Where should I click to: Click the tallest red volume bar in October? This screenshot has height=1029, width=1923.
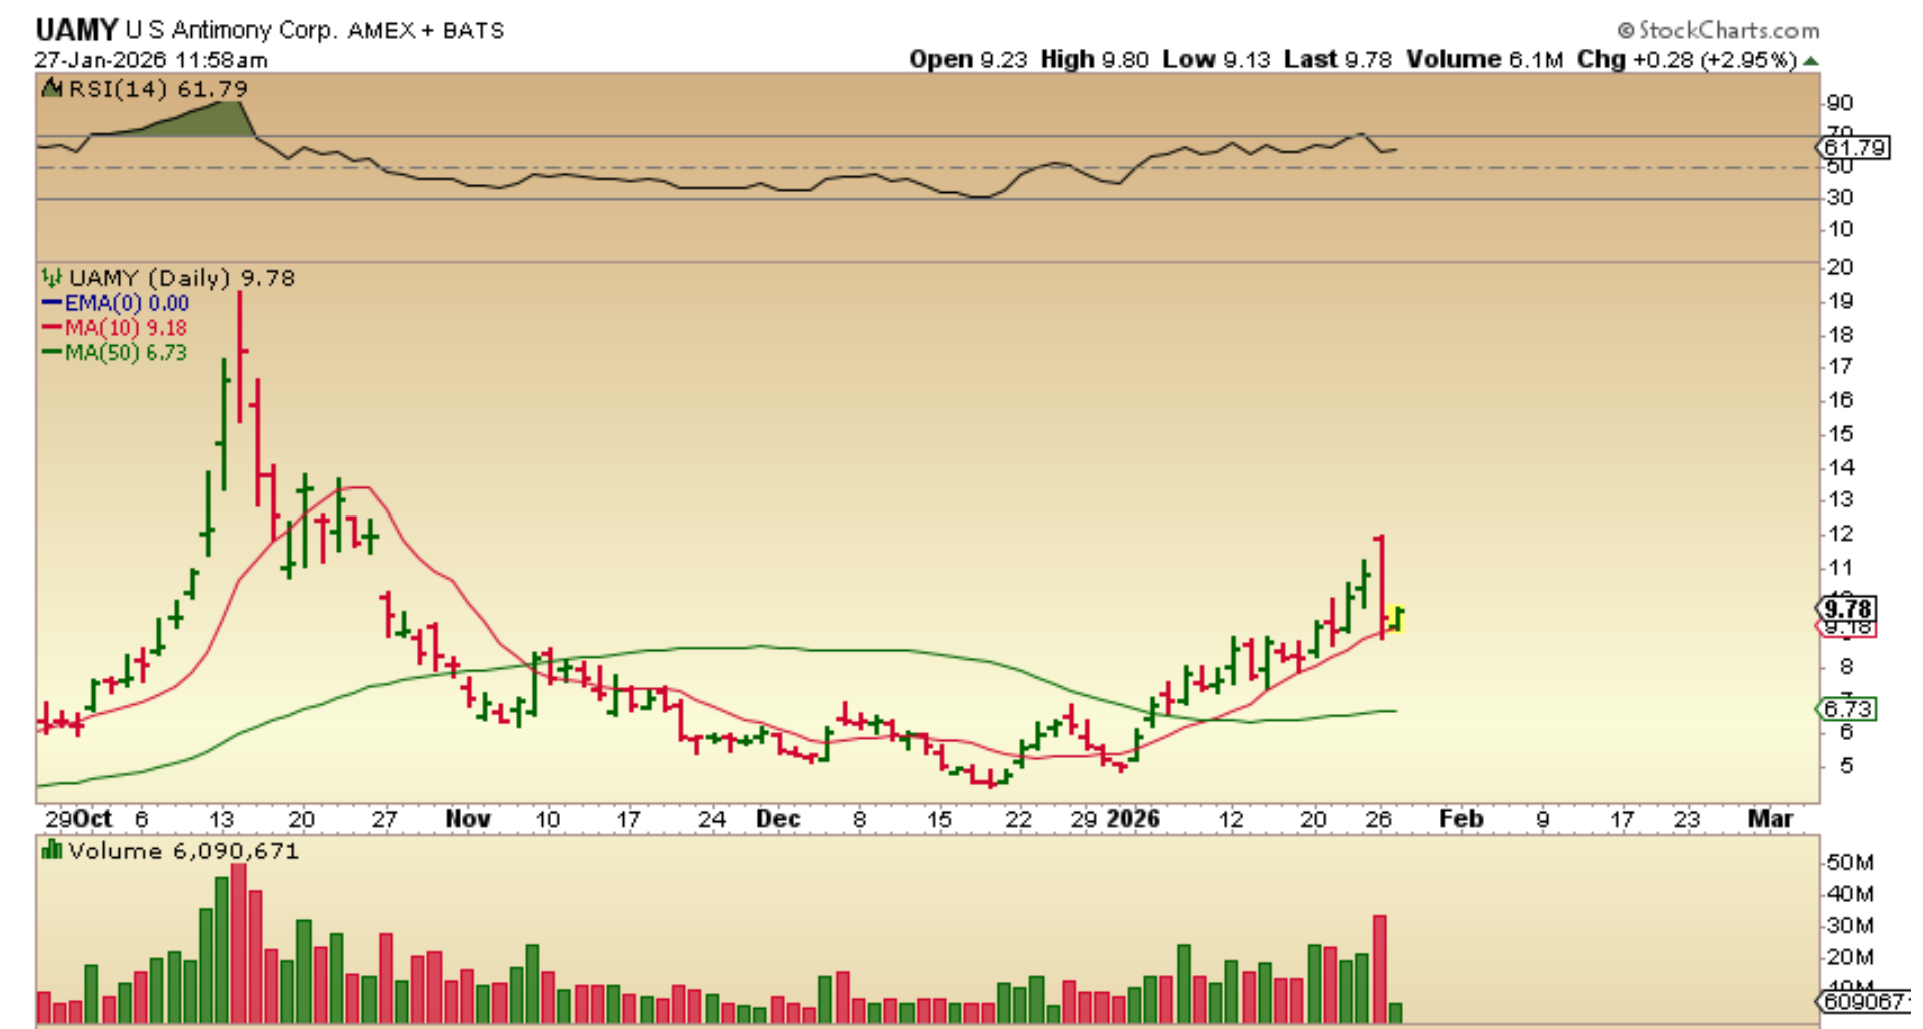[x=238, y=943]
